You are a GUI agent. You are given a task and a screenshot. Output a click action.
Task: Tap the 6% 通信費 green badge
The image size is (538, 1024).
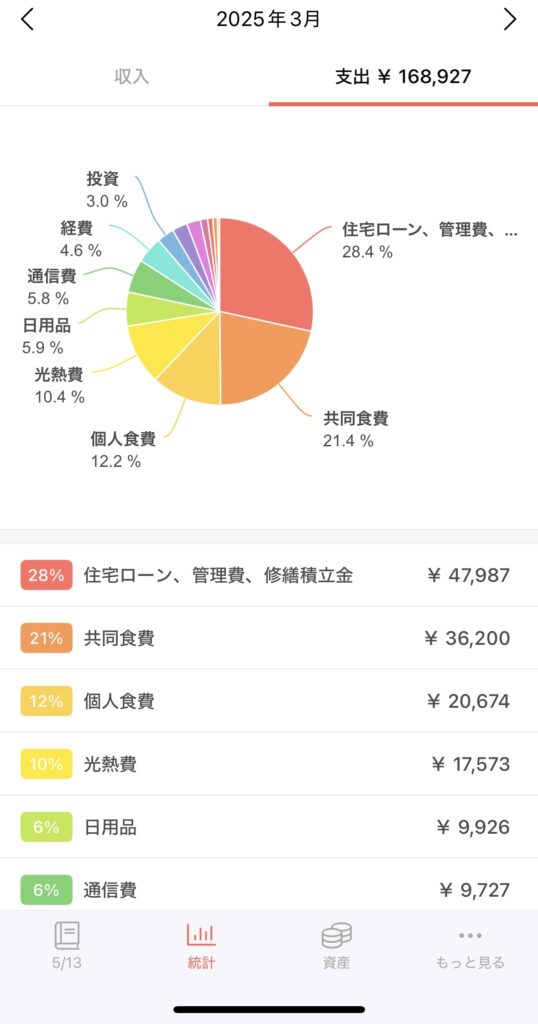click(x=46, y=889)
